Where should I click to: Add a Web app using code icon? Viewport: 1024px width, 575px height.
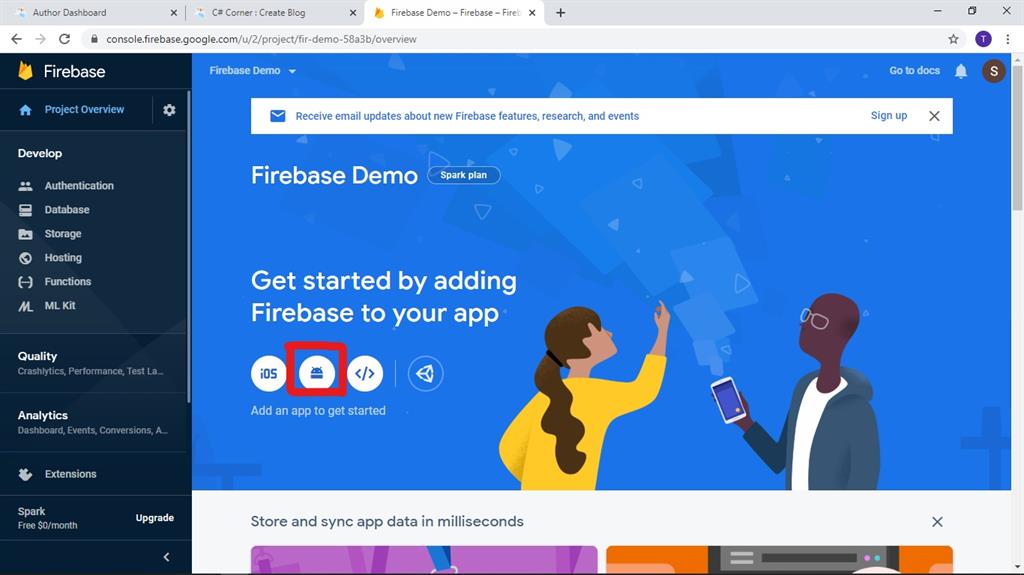[x=364, y=374]
